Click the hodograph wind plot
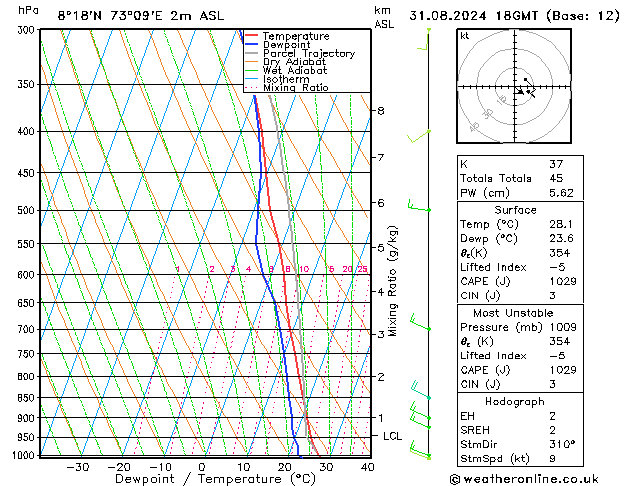 [x=514, y=86]
